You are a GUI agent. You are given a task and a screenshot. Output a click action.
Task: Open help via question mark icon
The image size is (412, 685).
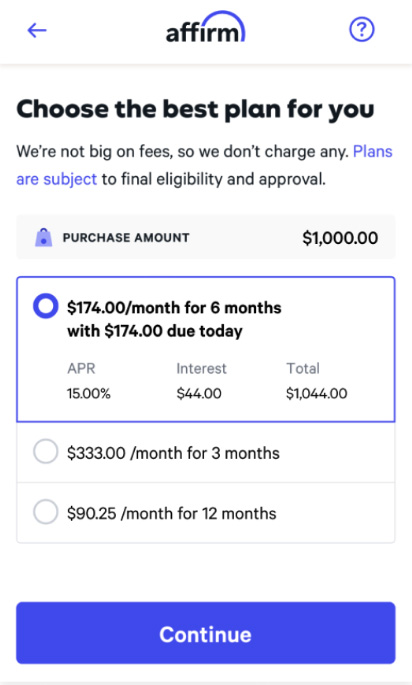pos(362,30)
